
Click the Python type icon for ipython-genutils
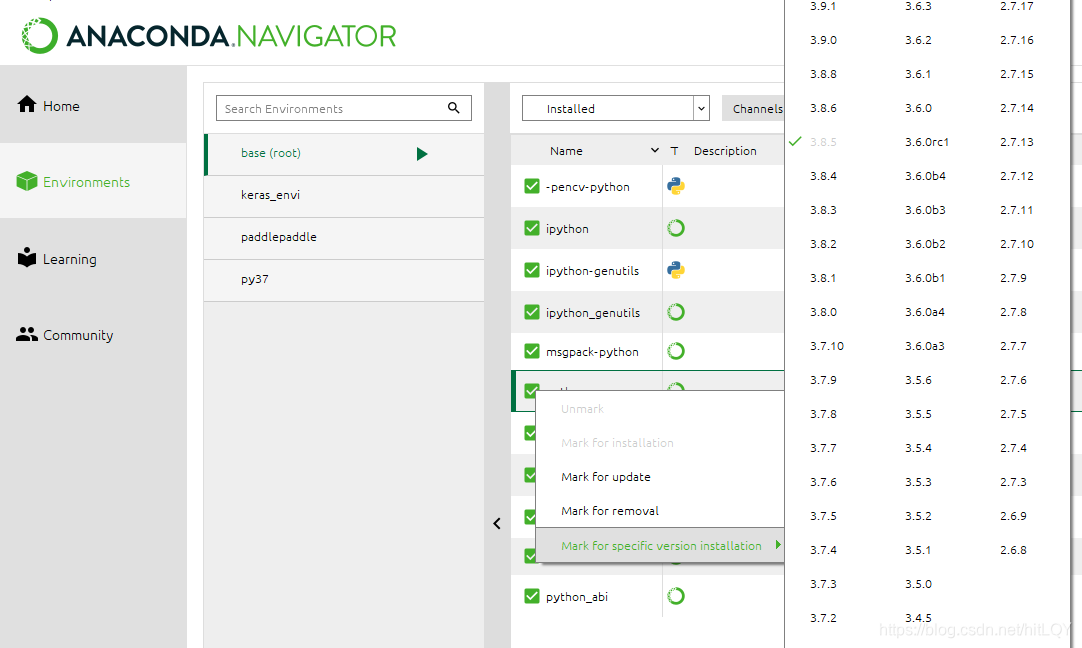[676, 271]
